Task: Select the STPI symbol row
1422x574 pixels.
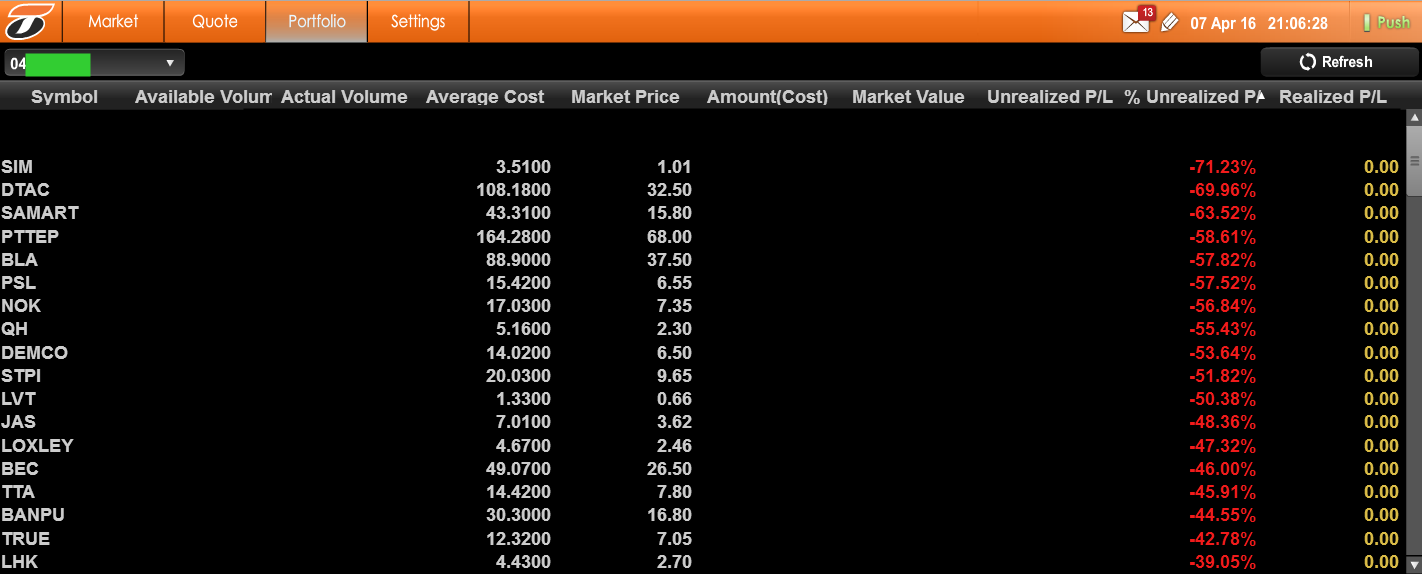Action: click(703, 376)
